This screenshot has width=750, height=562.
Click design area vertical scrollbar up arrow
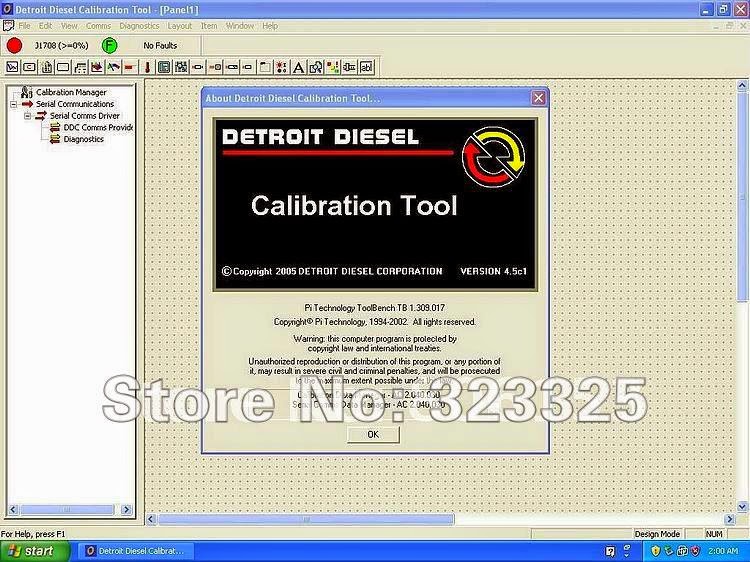pos(742,86)
